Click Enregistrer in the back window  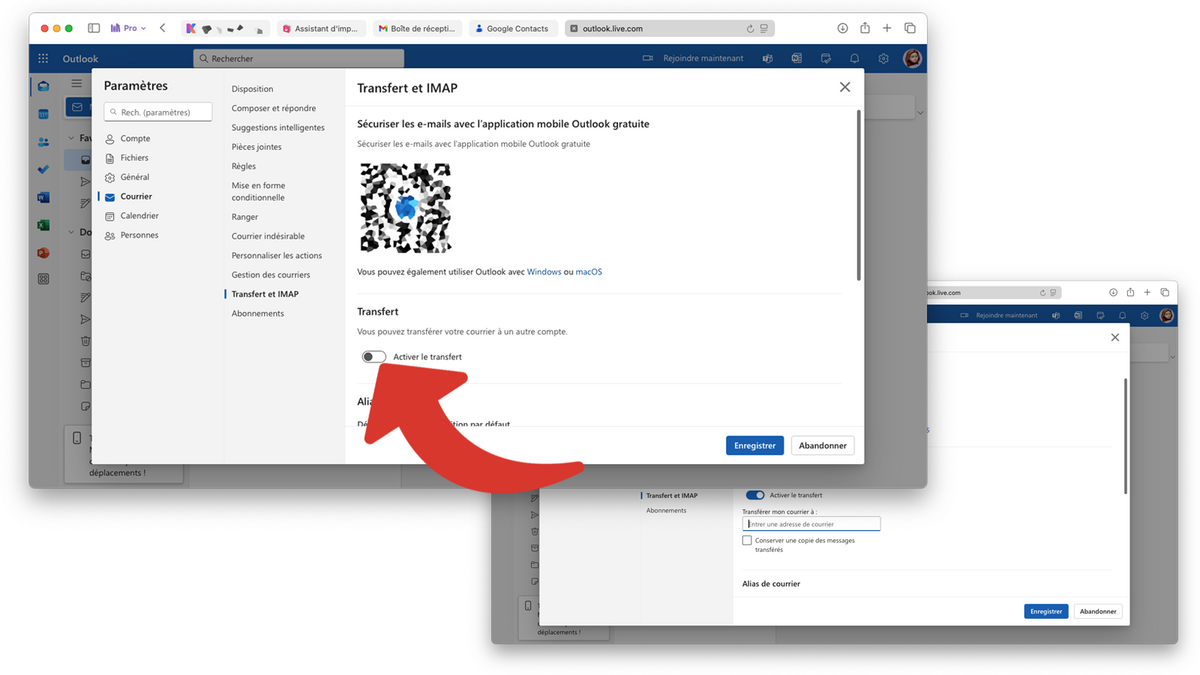coord(1046,611)
